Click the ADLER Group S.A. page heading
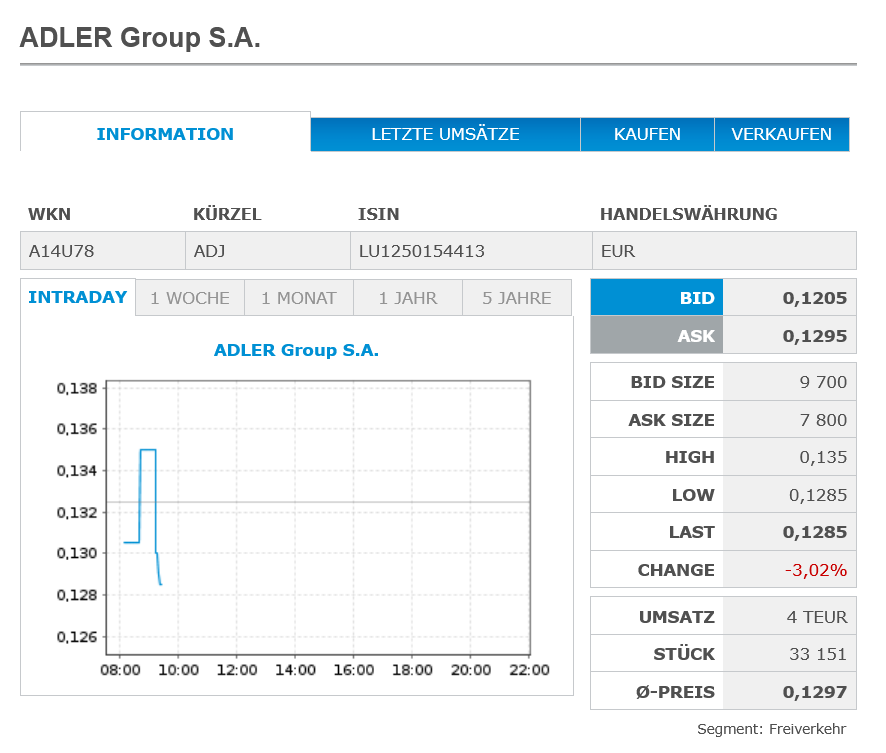This screenshot has width=886, height=753. coord(140,38)
